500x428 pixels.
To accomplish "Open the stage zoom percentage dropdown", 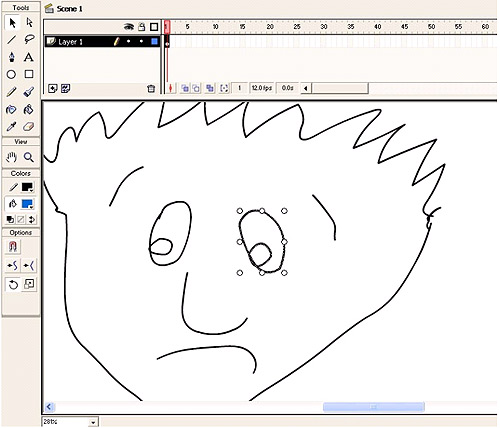I will click(93, 422).
